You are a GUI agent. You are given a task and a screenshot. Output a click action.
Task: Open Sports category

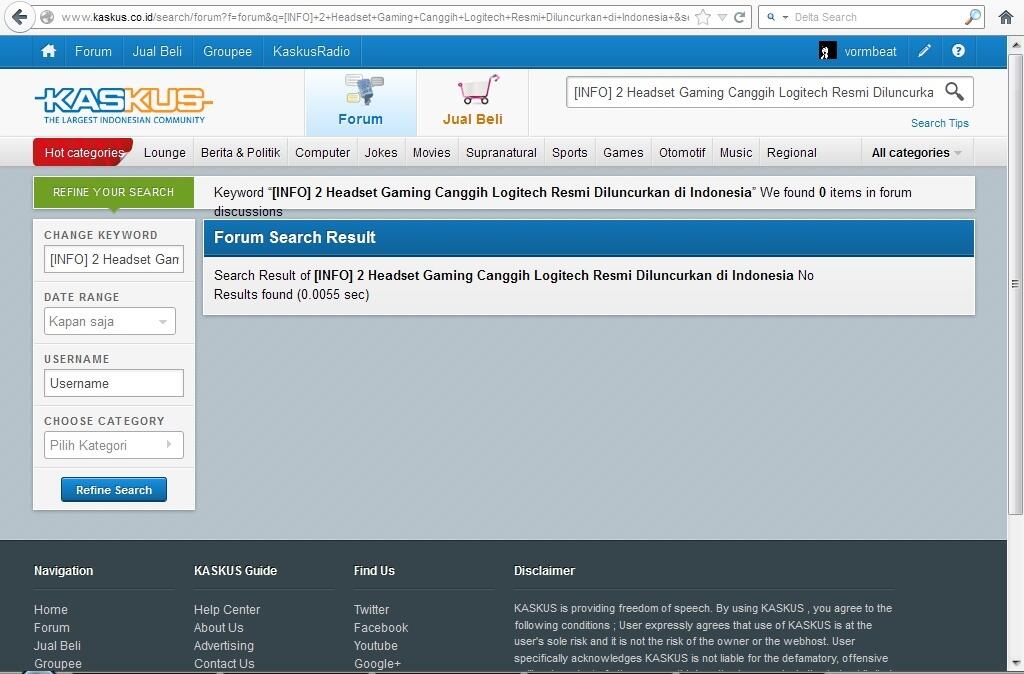[569, 153]
